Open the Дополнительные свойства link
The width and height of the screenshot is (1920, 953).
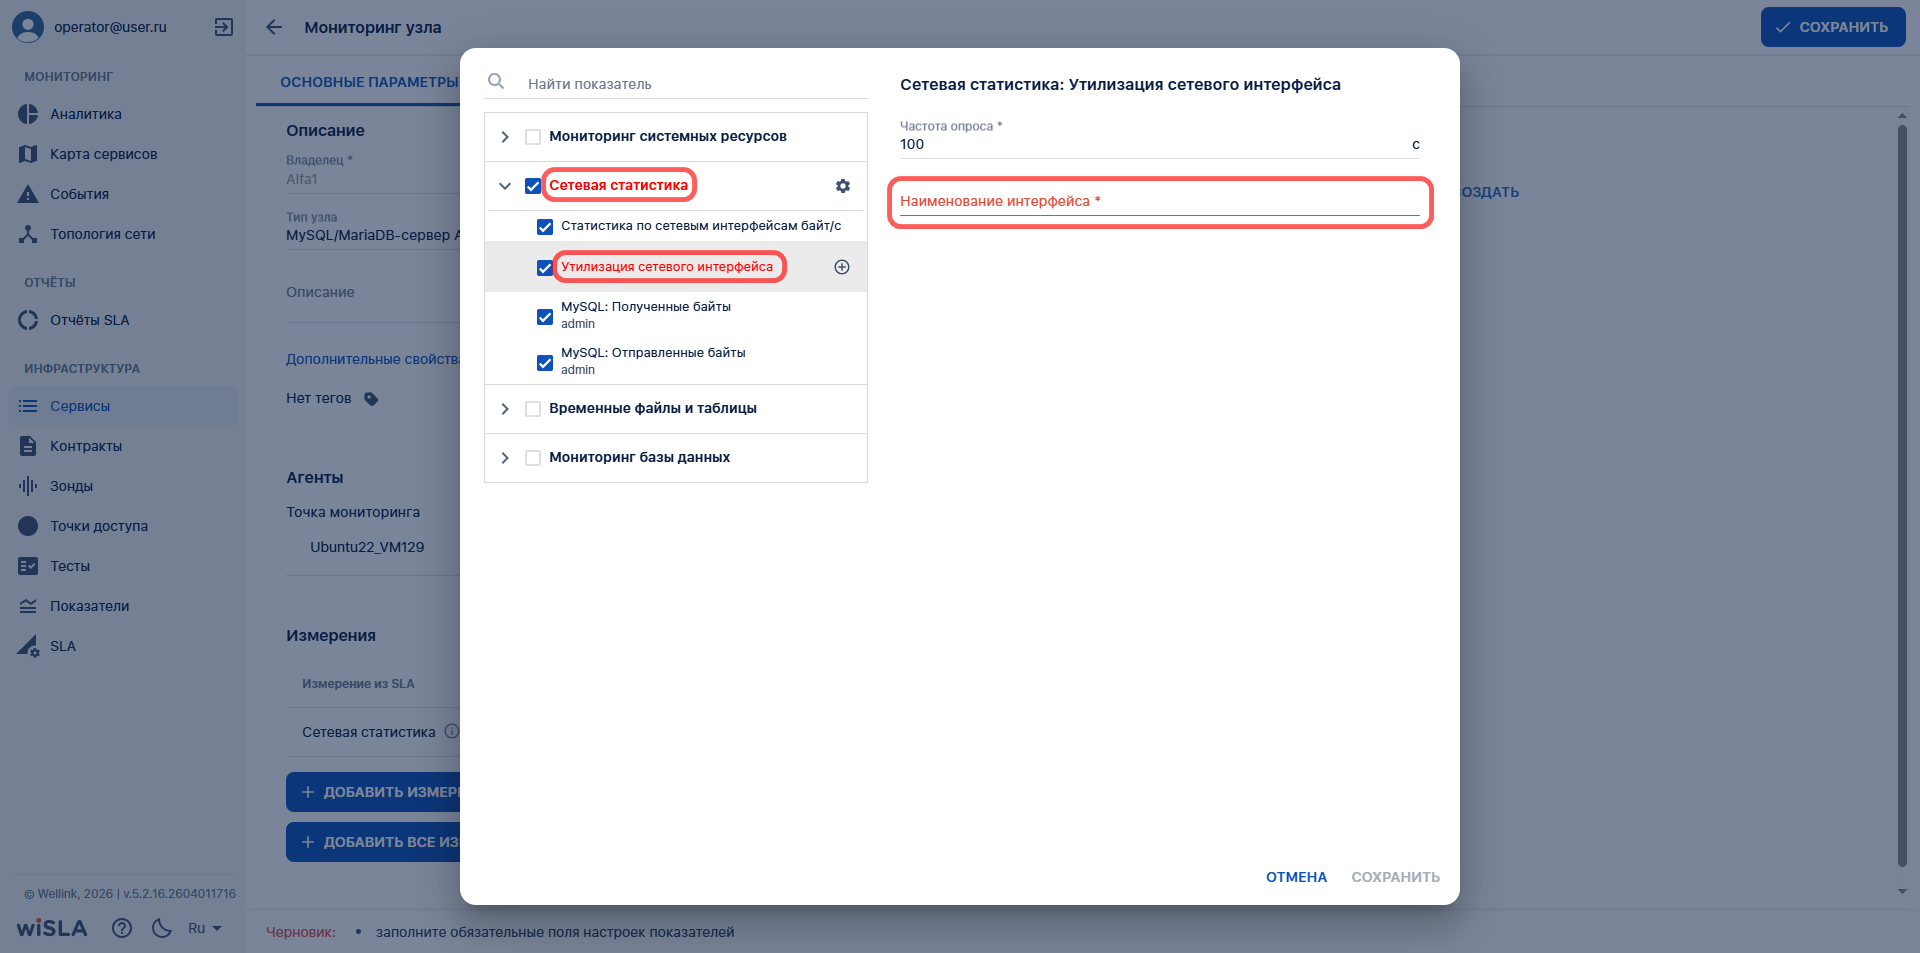tap(373, 359)
